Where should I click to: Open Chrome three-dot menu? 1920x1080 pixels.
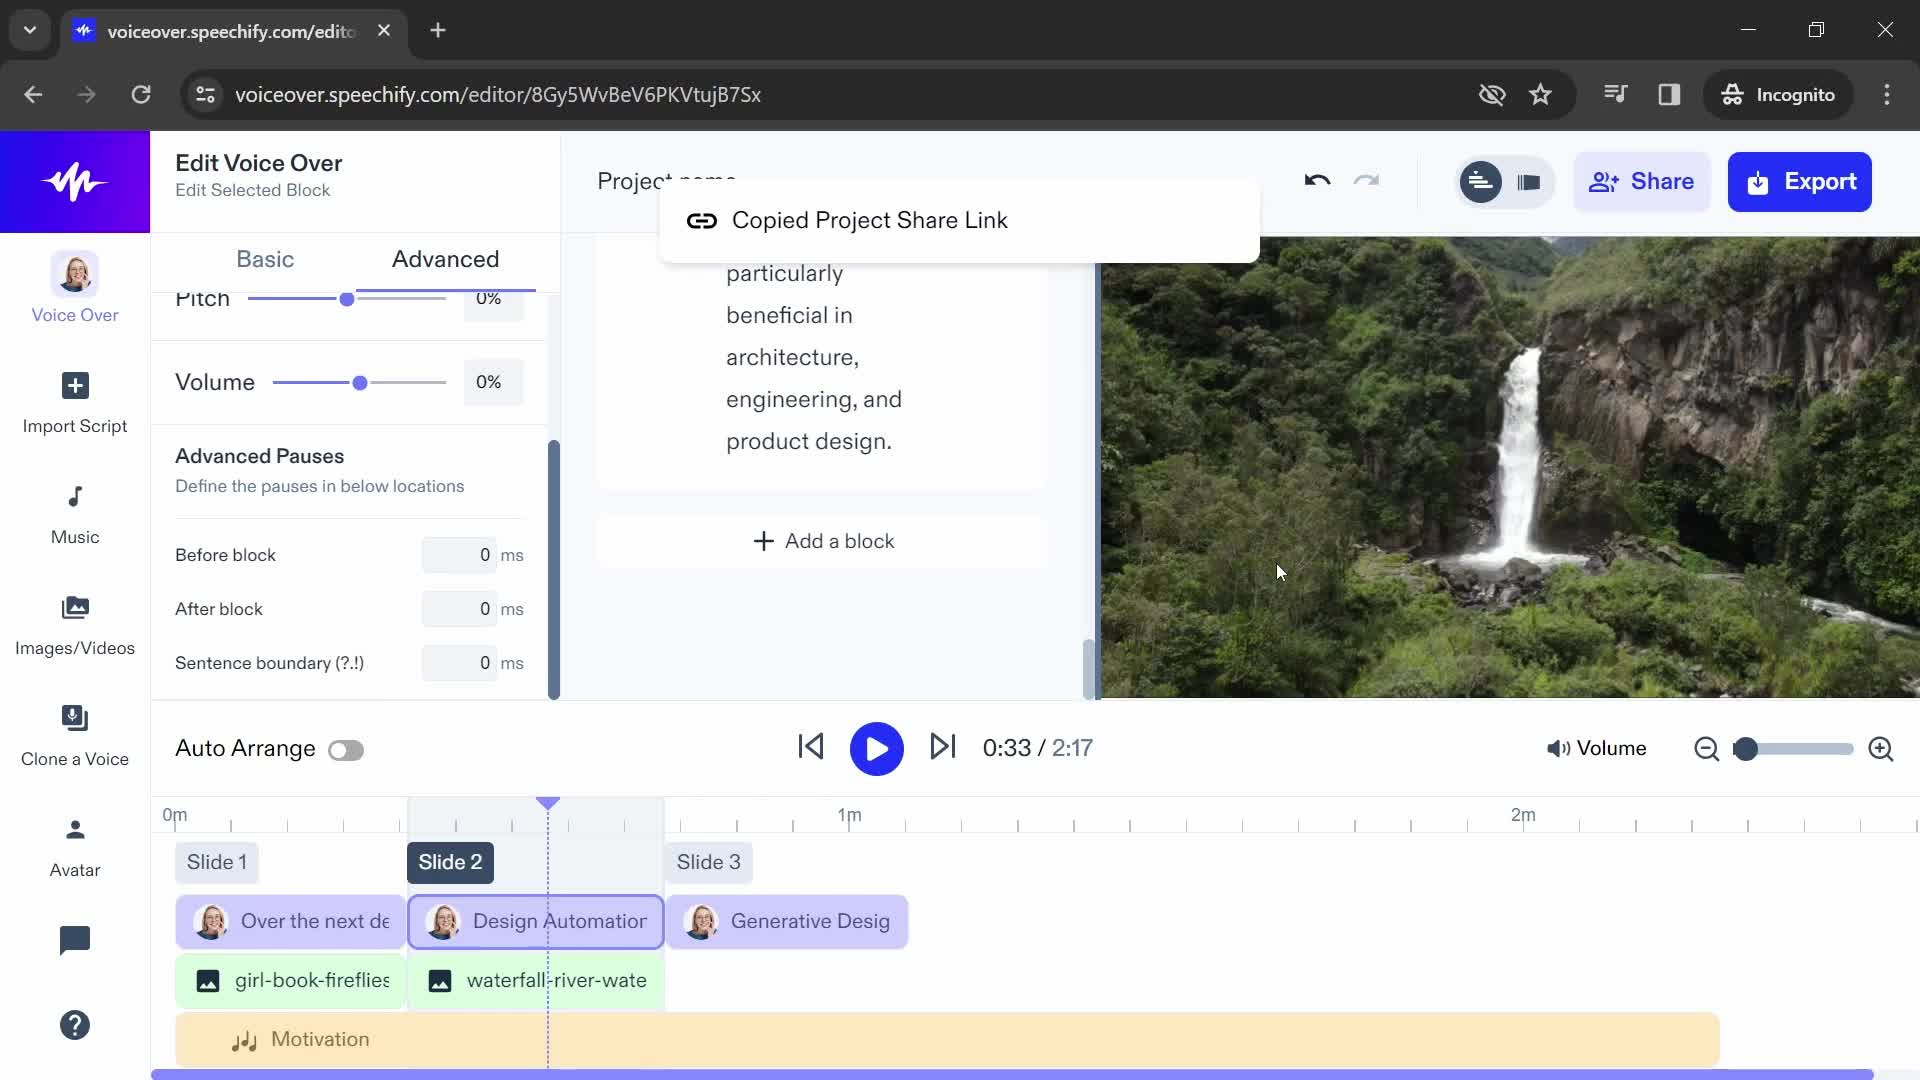pos(1887,94)
